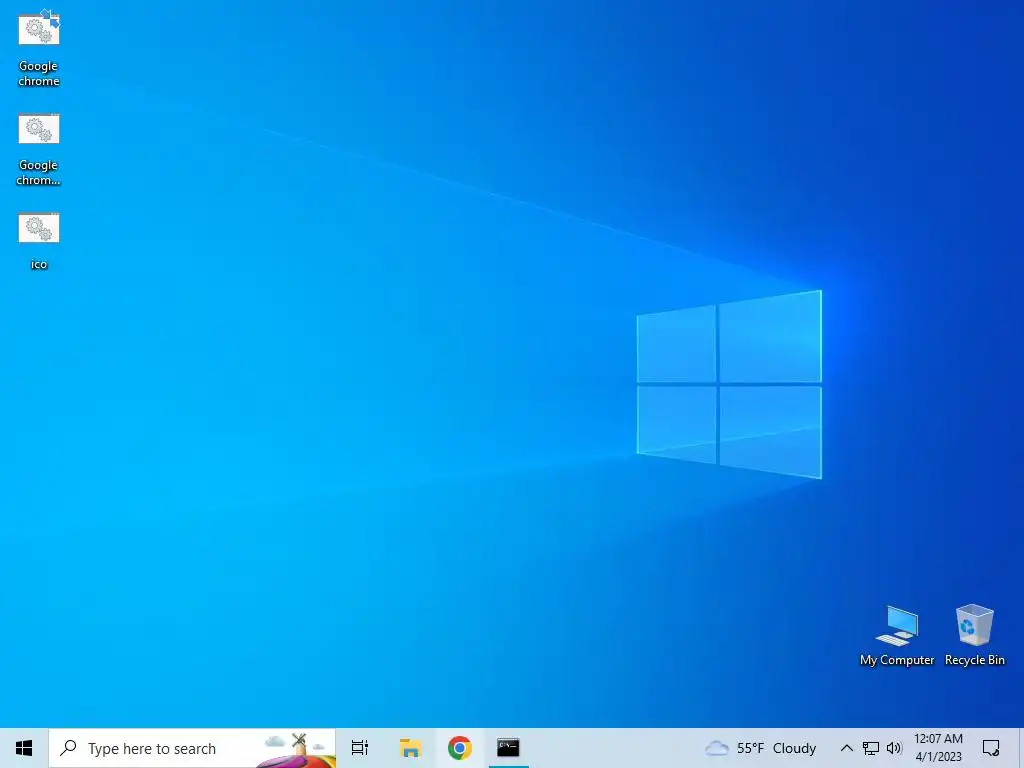The height and width of the screenshot is (768, 1024).
Task: Launch Google Chrome from the taskbar
Action: tap(460, 748)
